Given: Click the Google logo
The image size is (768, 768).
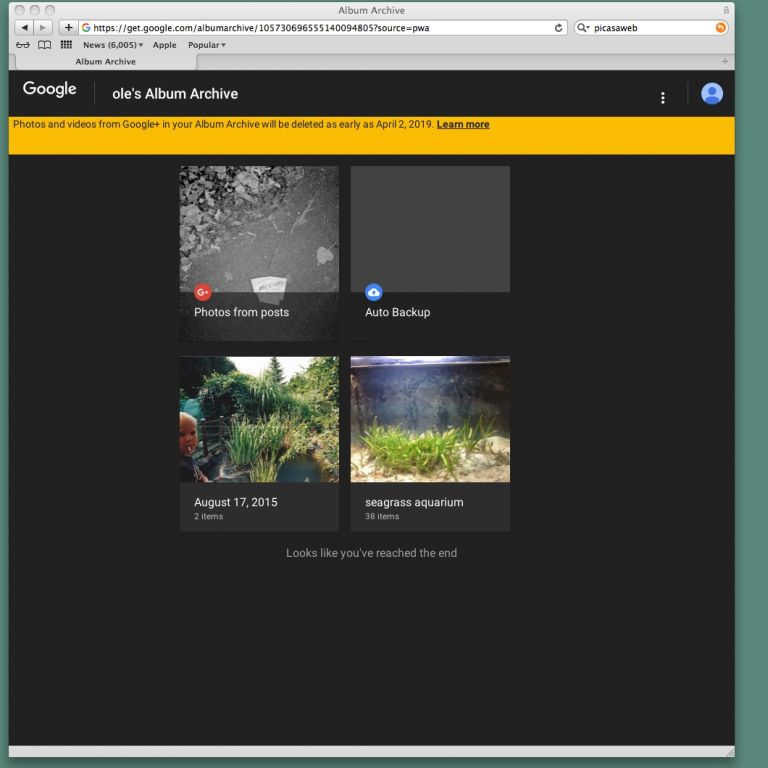Looking at the screenshot, I should (x=50, y=89).
